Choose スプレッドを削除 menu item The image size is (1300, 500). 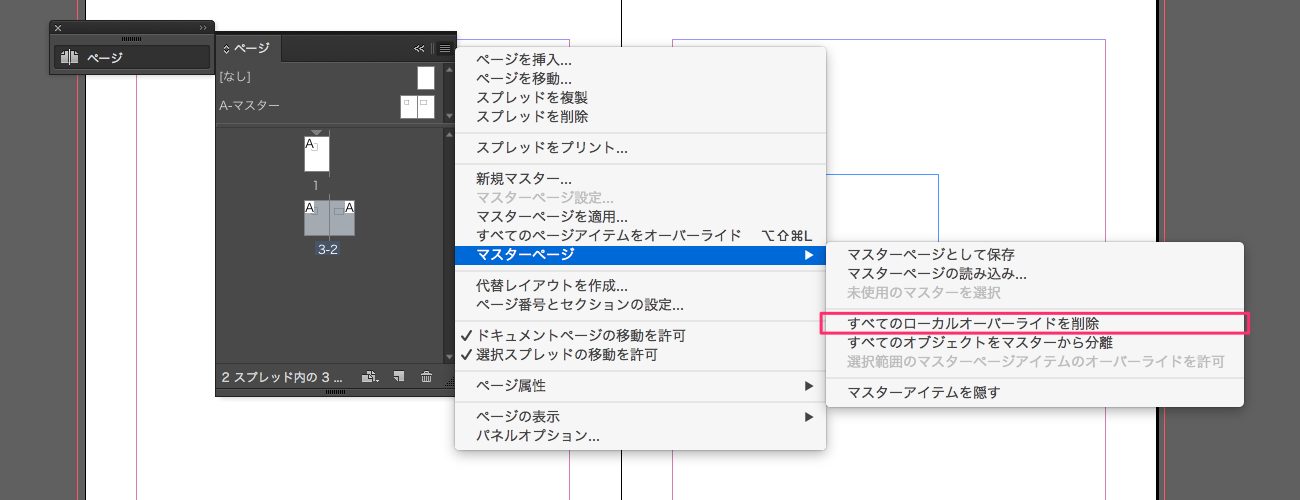coord(640,116)
